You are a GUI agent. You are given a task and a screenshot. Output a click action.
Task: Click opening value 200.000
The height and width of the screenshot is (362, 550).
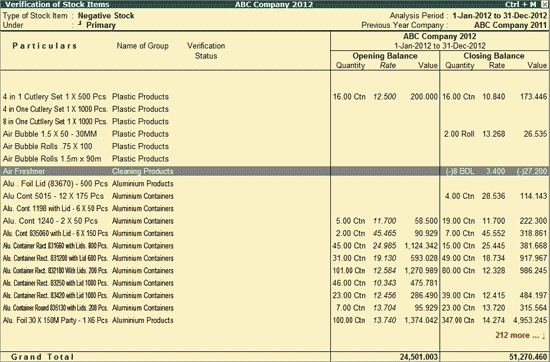(x=424, y=97)
